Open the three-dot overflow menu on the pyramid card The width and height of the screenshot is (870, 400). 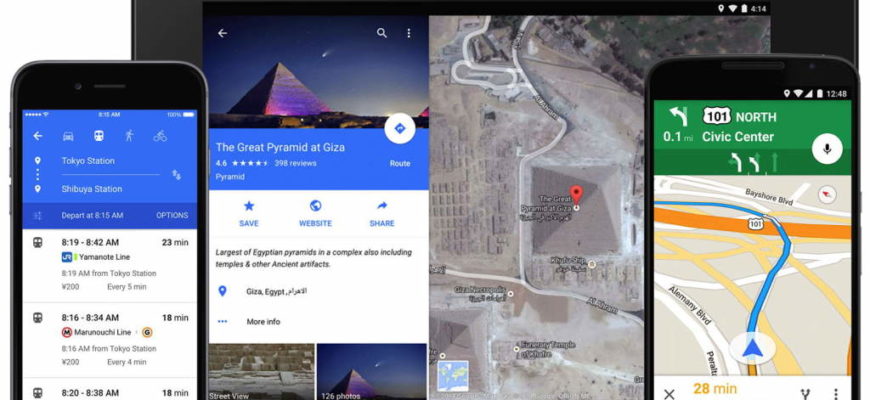[x=409, y=33]
